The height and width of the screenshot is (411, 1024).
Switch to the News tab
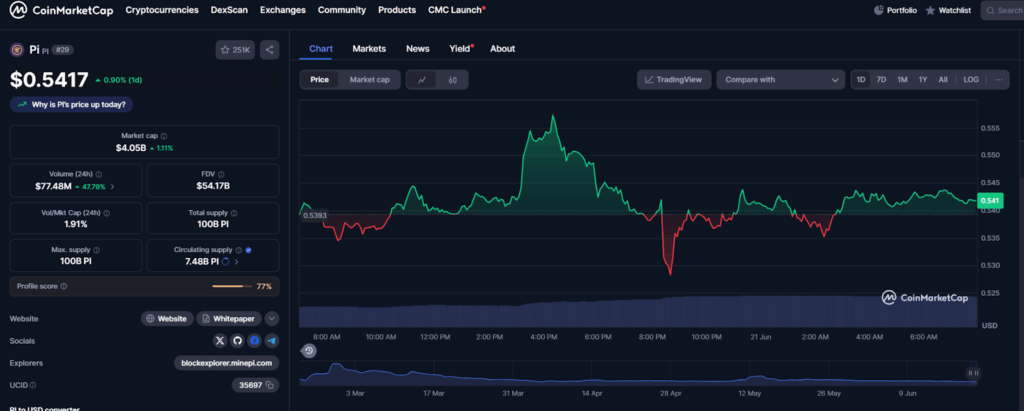click(x=418, y=49)
